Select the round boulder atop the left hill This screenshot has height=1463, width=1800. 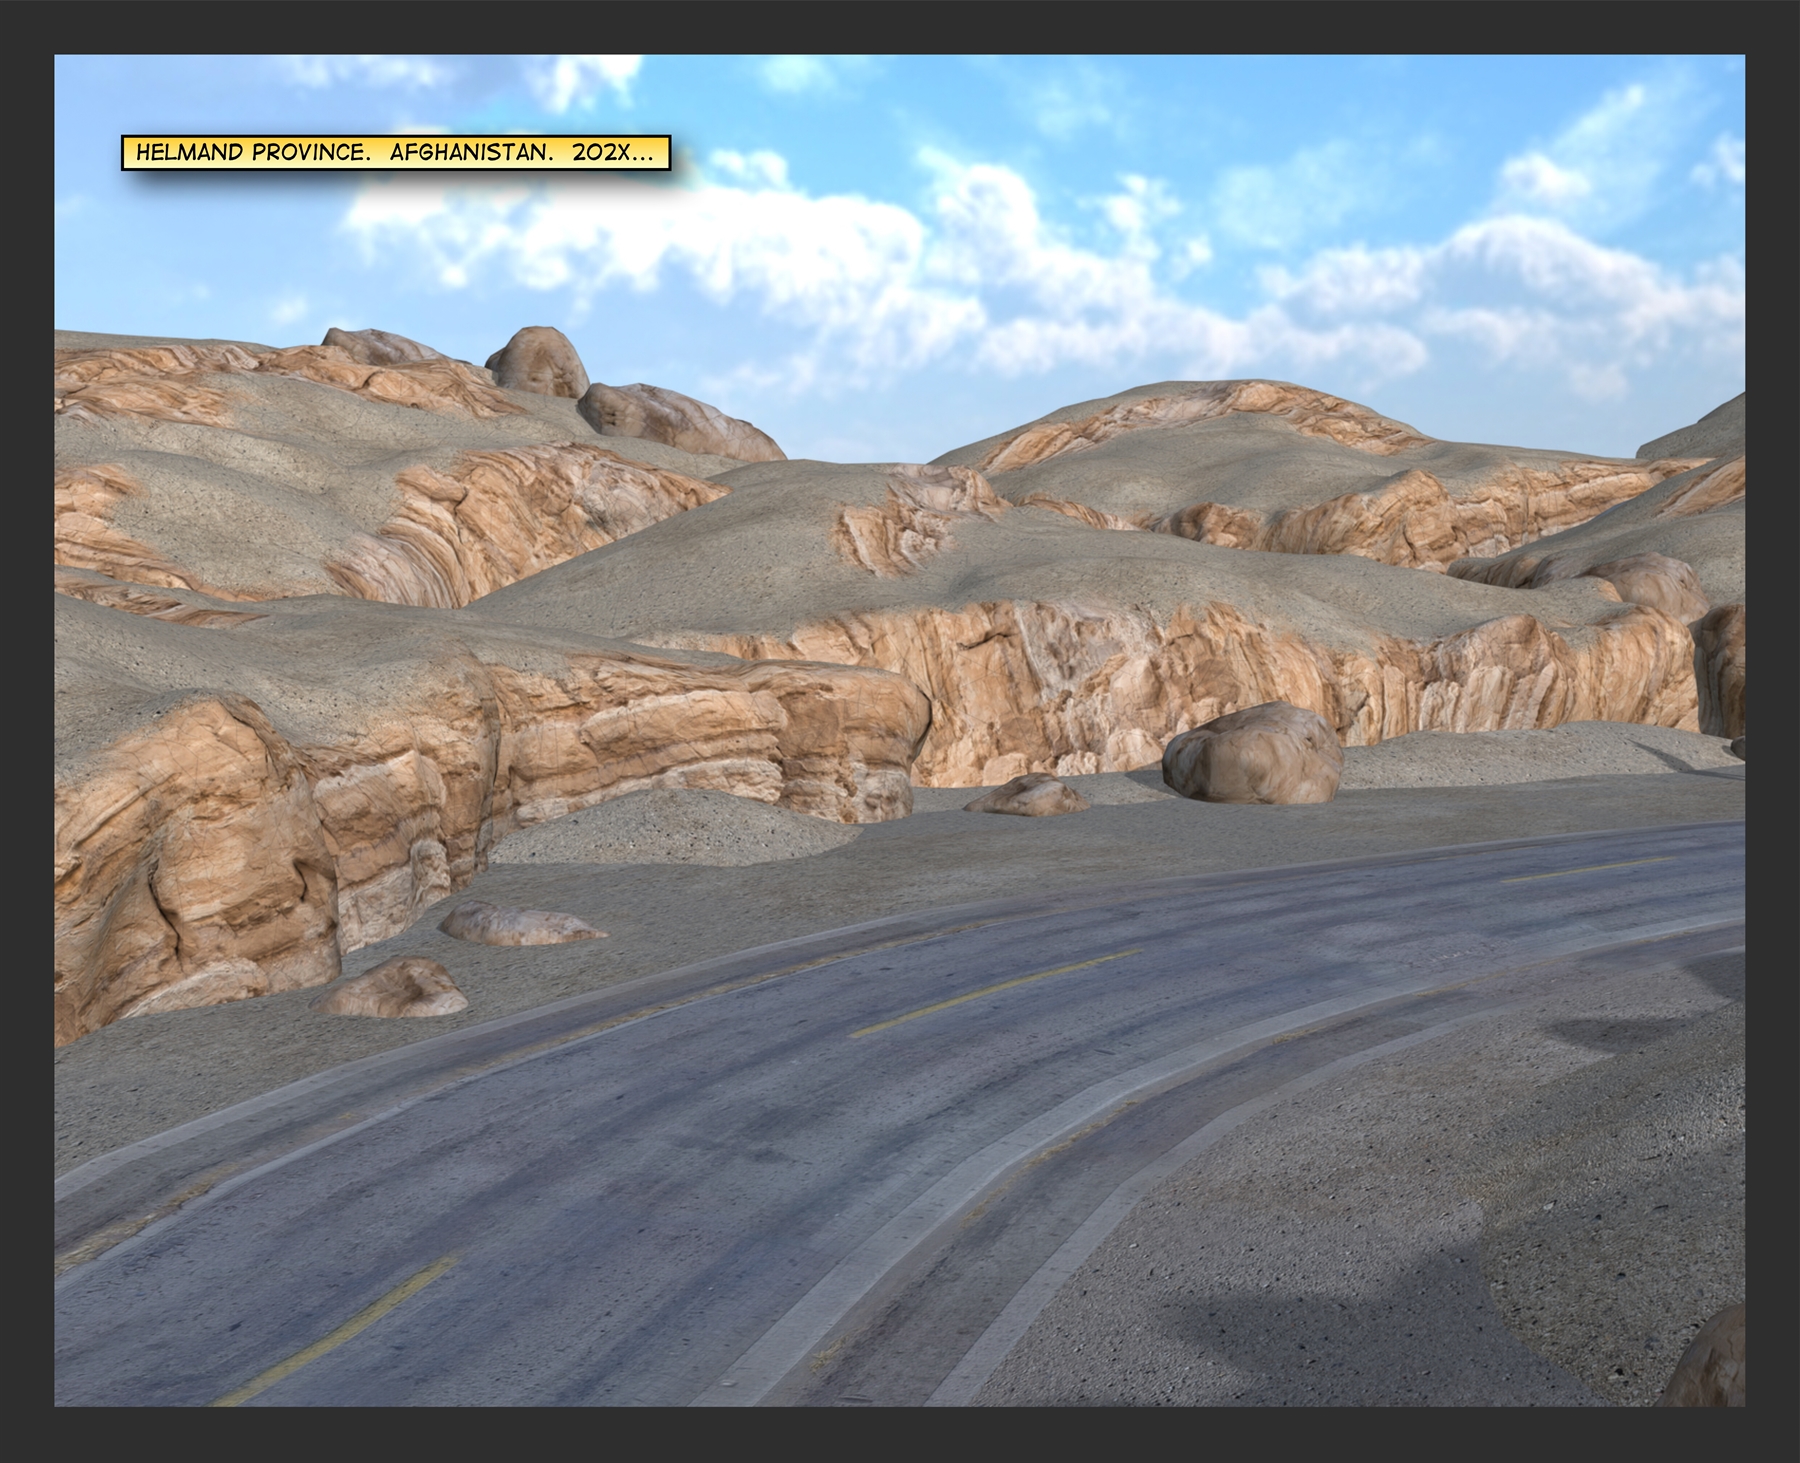coord(537,360)
